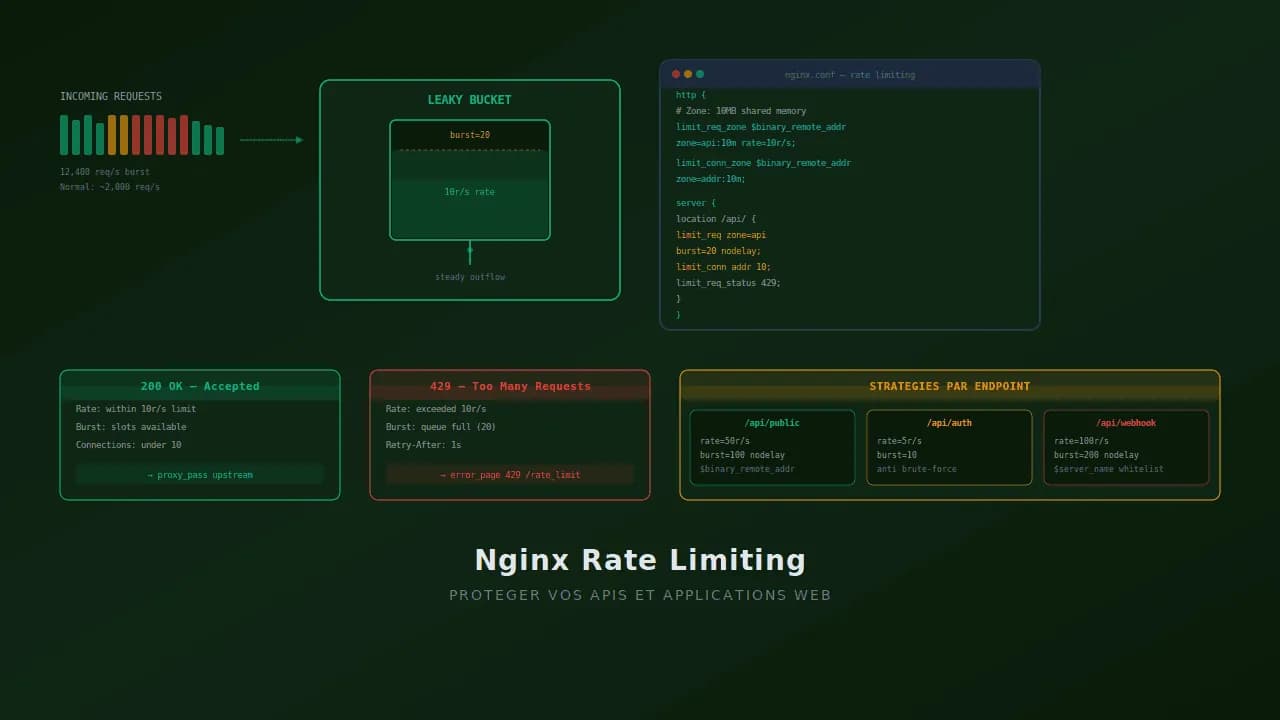This screenshot has width=1280, height=720.
Task: Open the LEAKY BUCKET panel header
Action: [x=469, y=99]
